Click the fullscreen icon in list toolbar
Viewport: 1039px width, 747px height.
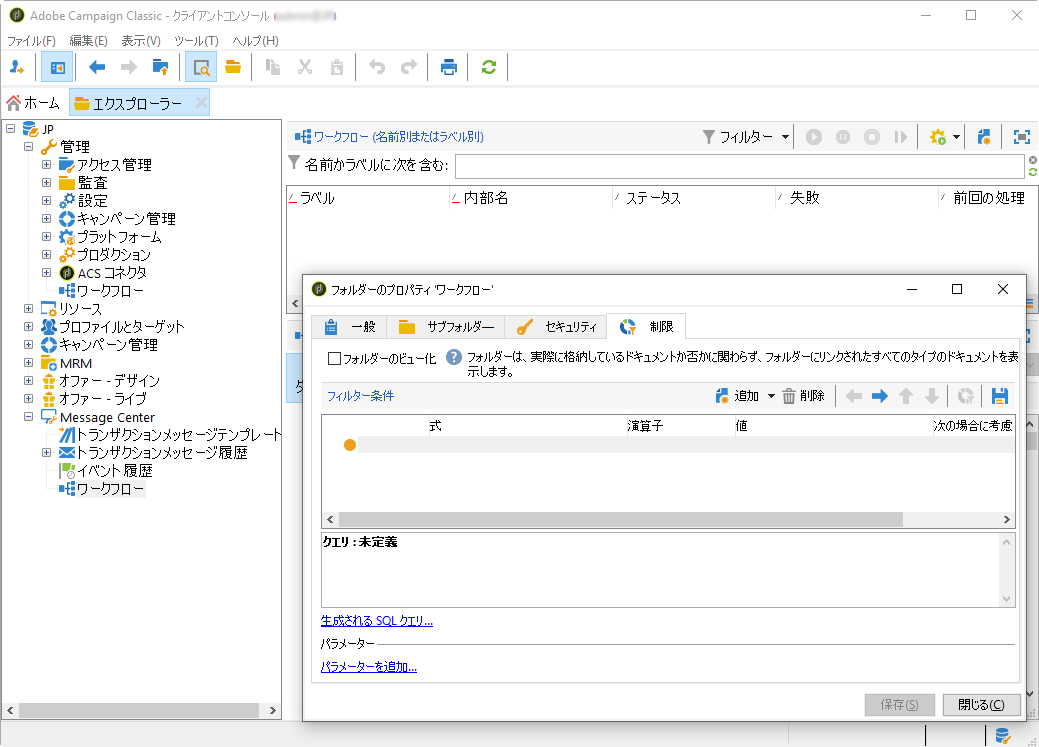tap(1022, 137)
